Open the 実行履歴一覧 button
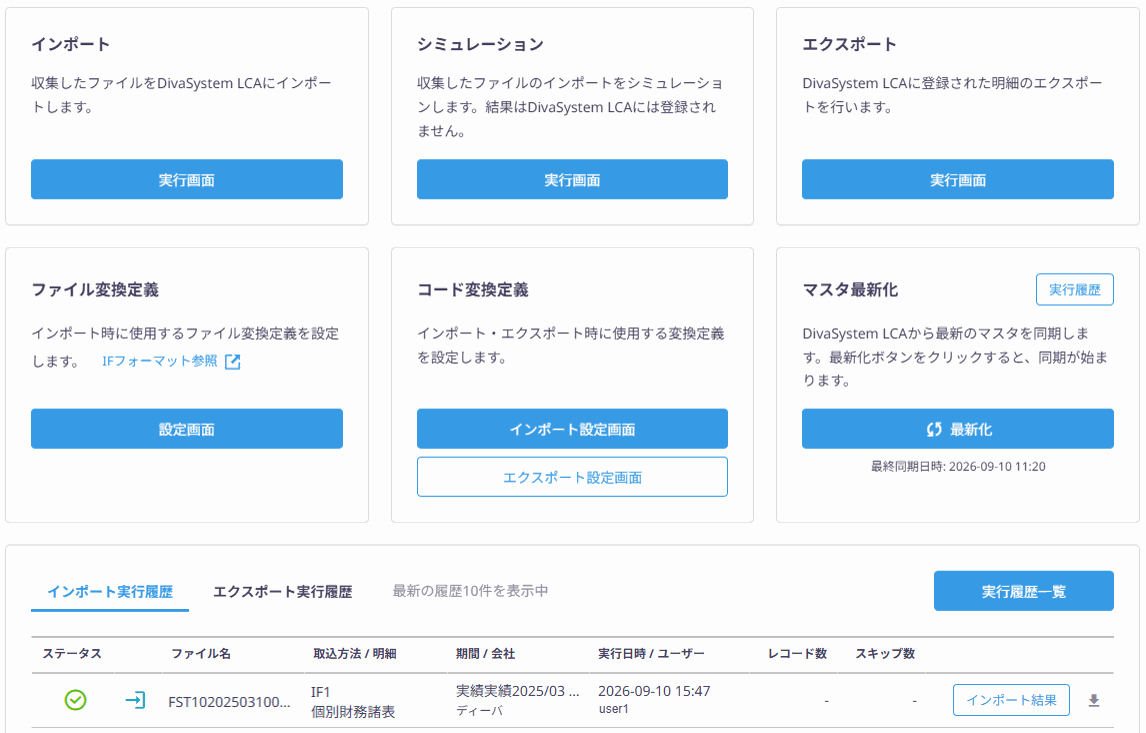 pyautogui.click(x=1023, y=591)
